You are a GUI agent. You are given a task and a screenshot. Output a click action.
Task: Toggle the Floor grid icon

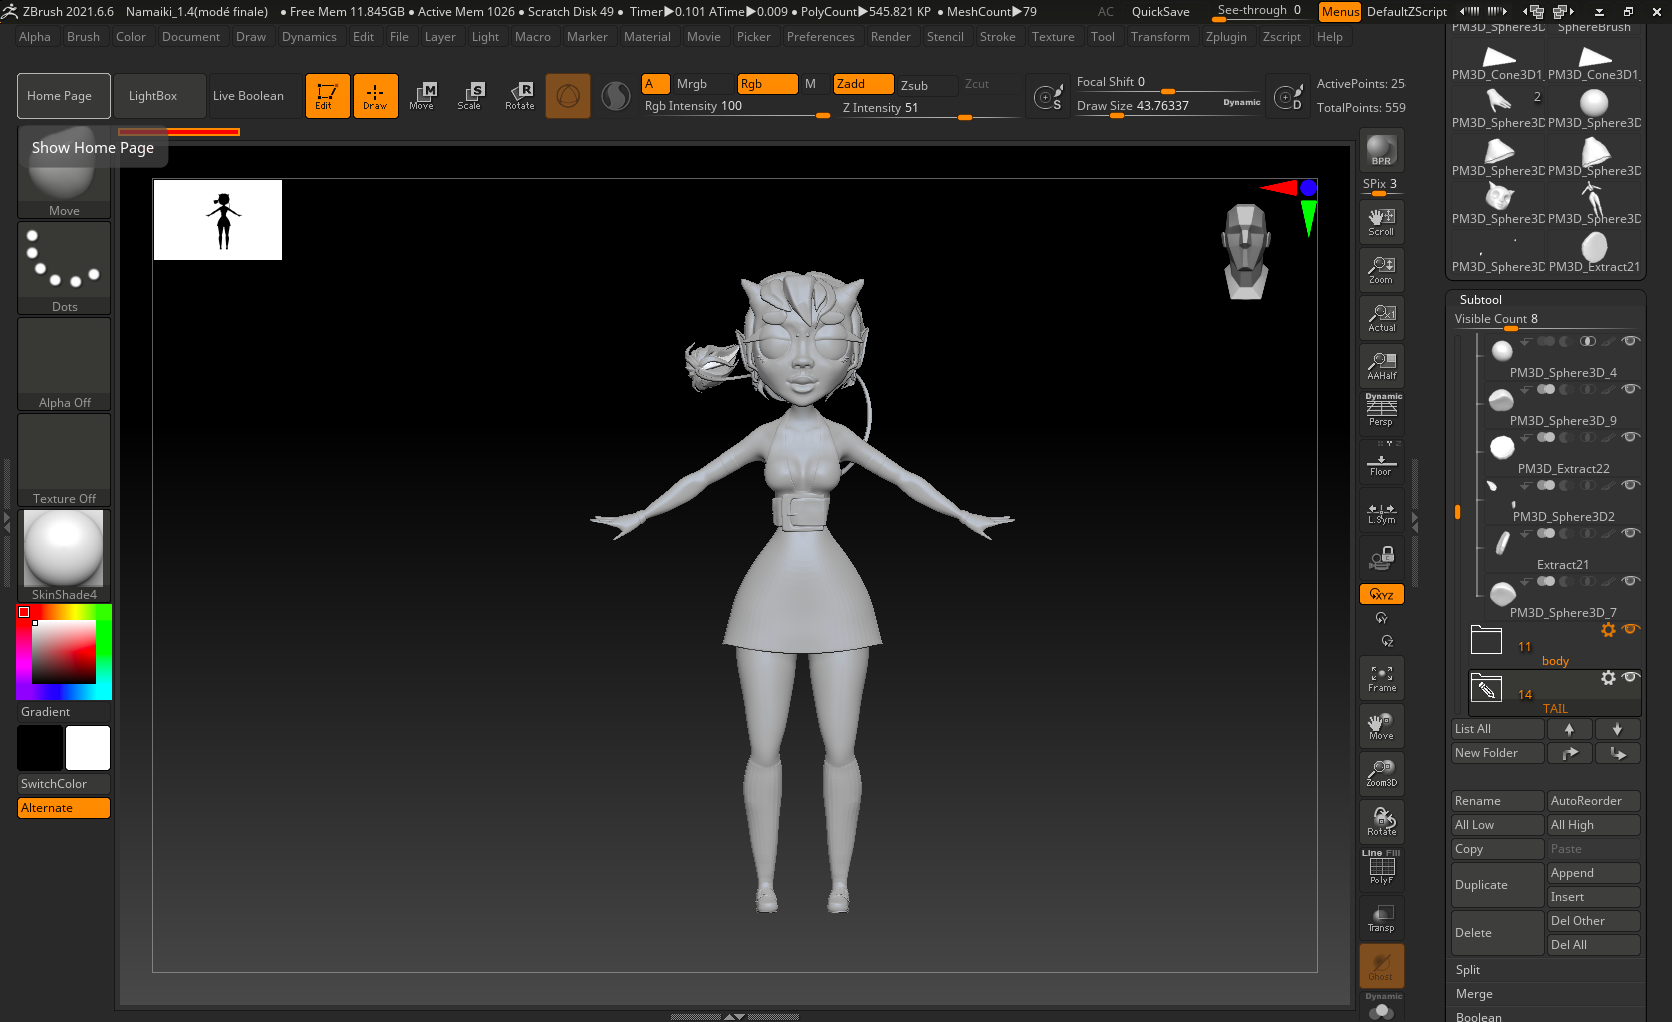(x=1381, y=465)
